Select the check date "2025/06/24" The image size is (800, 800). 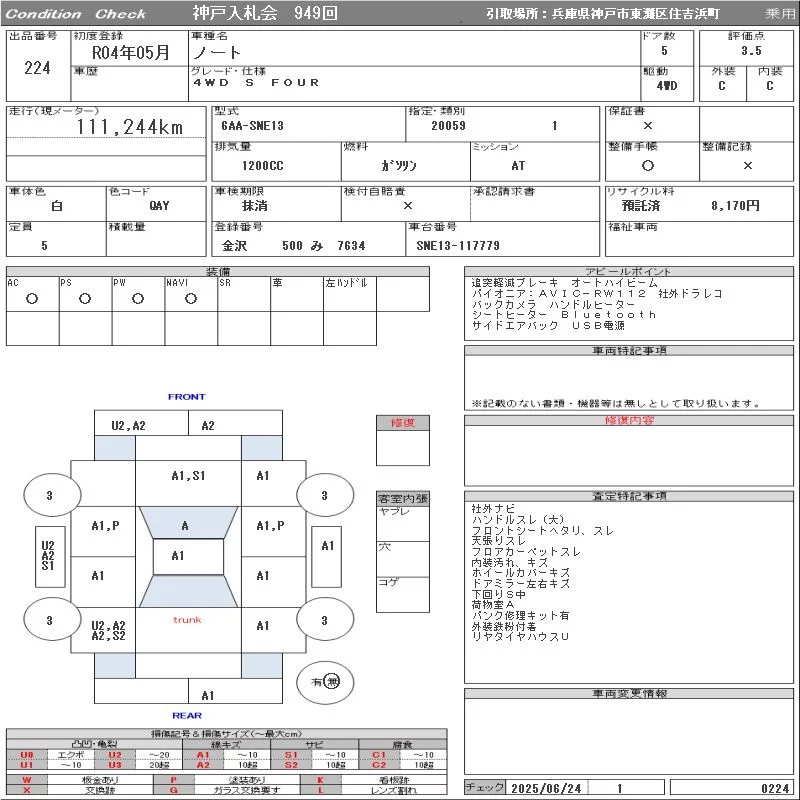[x=546, y=788]
